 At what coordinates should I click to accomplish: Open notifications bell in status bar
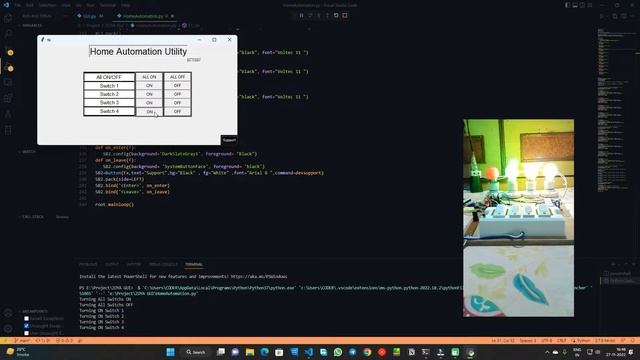pos(633,340)
